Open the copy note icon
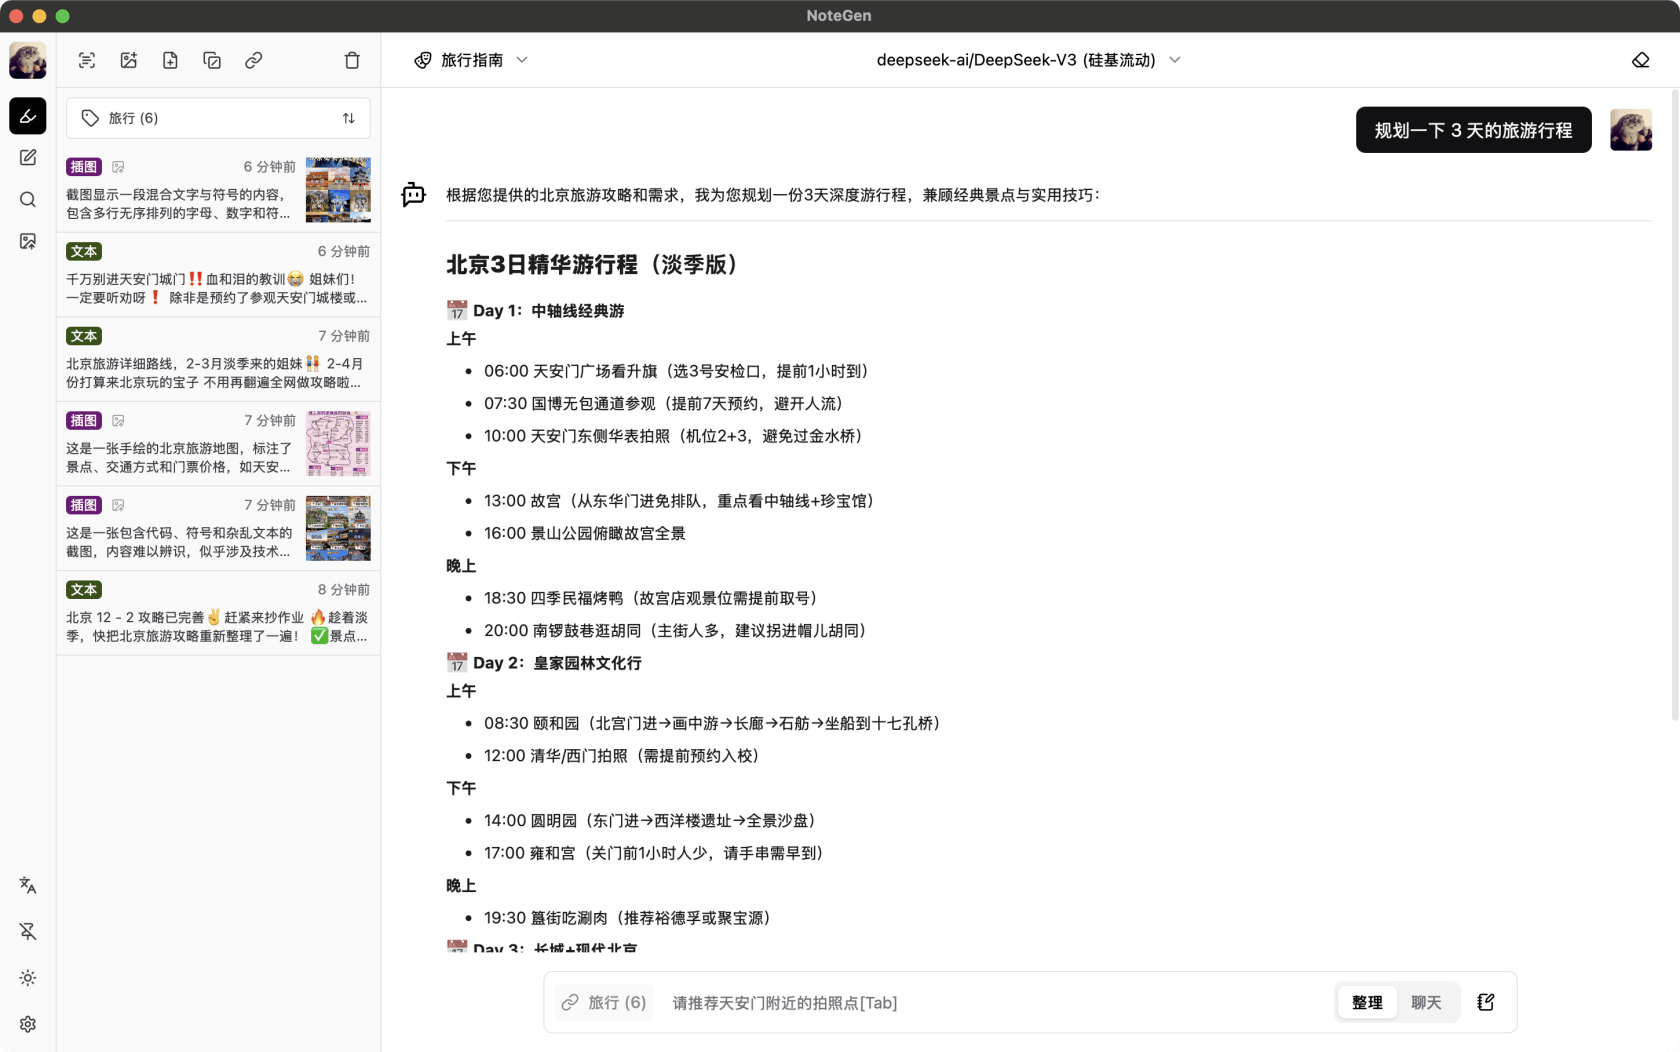The image size is (1680, 1052). (x=212, y=60)
